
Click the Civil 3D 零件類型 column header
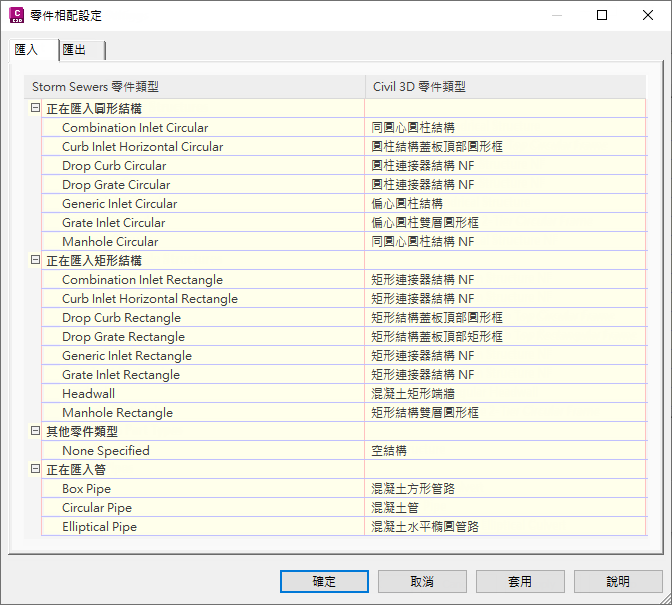pyautogui.click(x=506, y=87)
